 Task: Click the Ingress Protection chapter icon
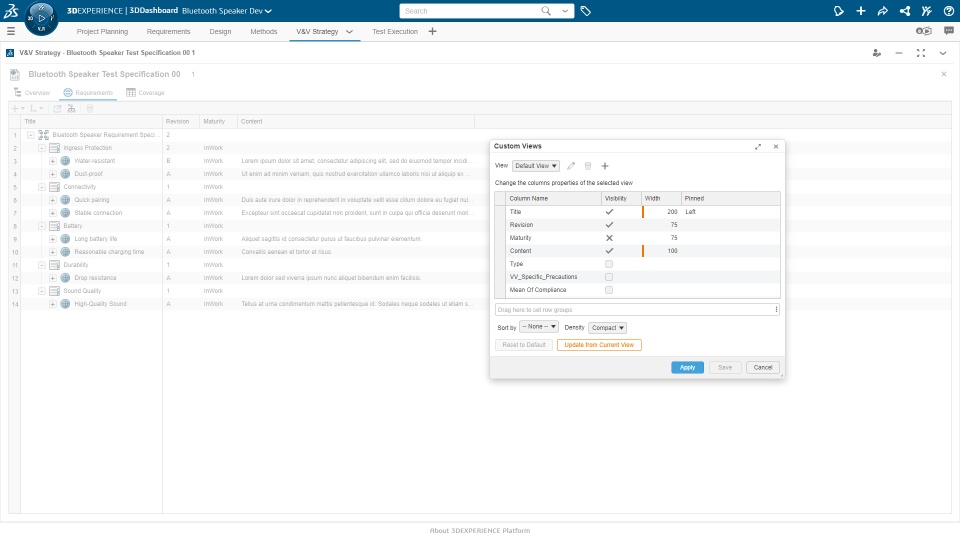pyautogui.click(x=54, y=148)
